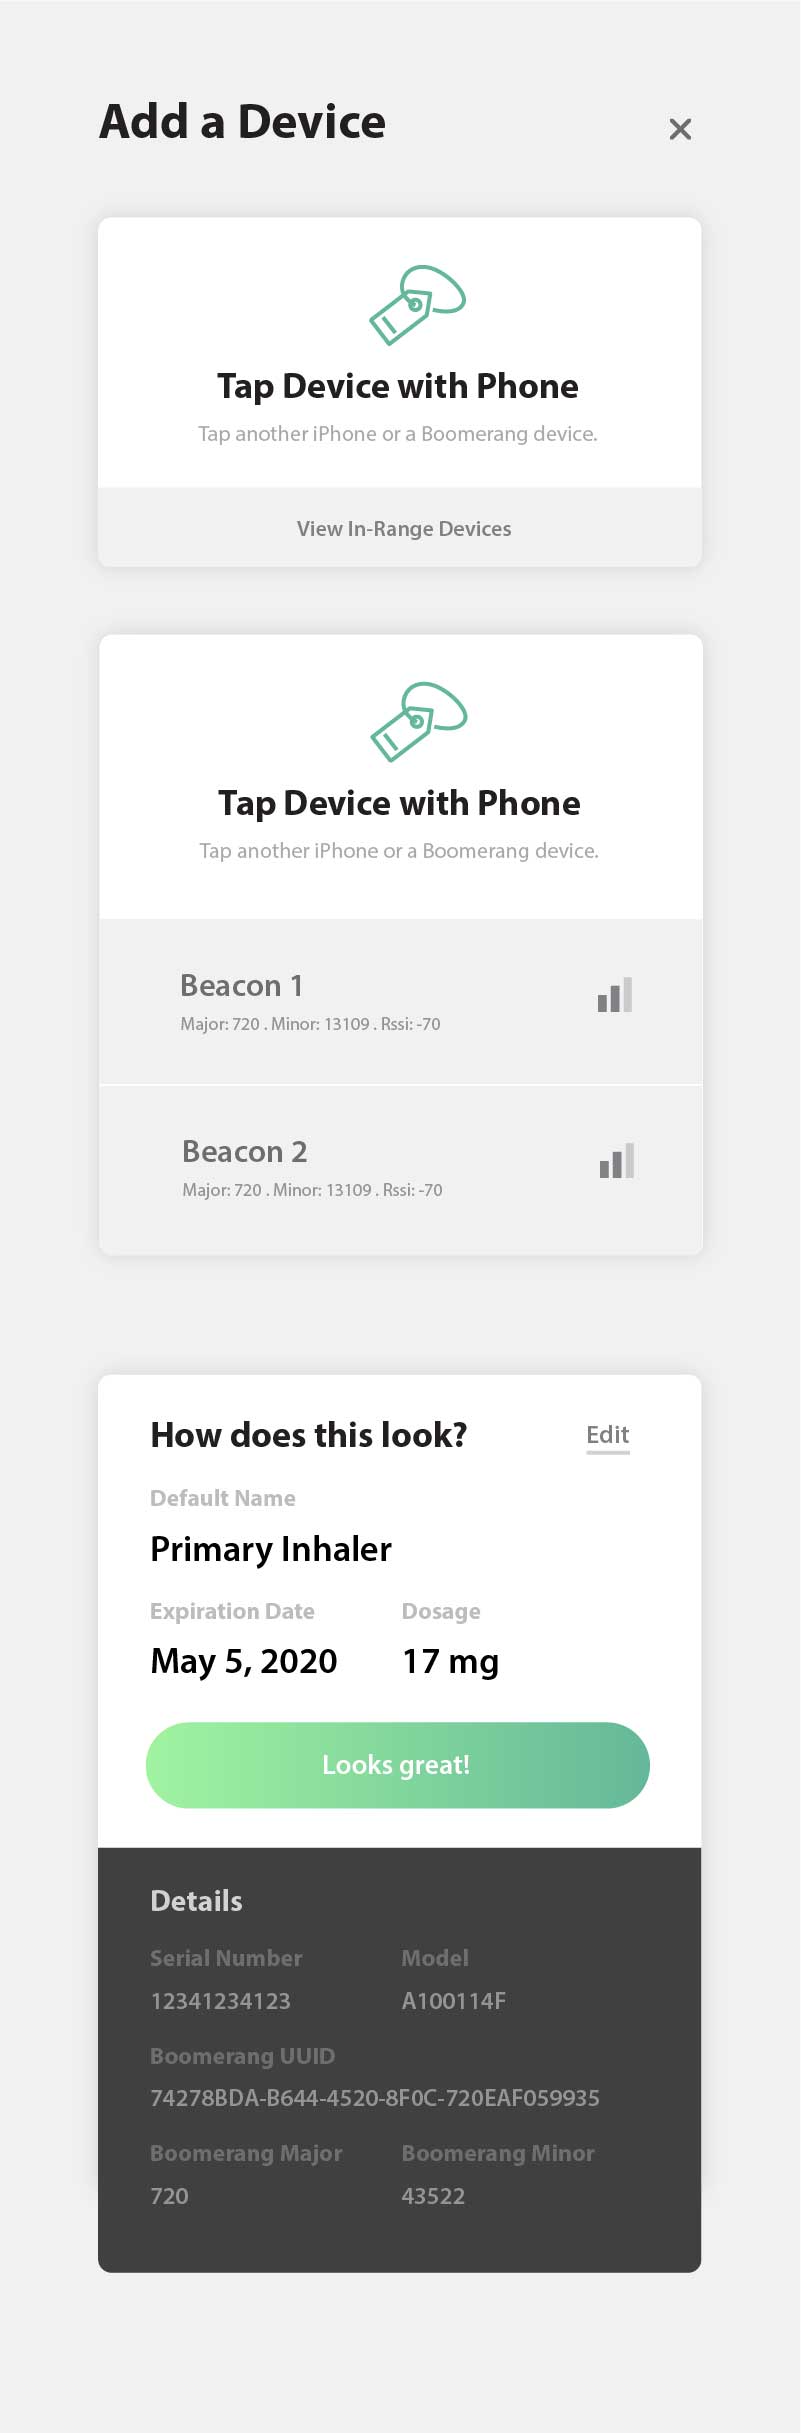Click the serial number 12341234123
This screenshot has height=2433, width=801.
coord(220,2001)
